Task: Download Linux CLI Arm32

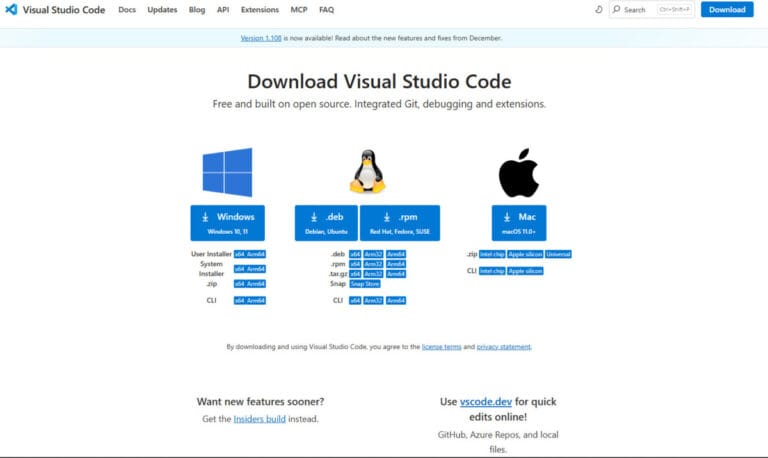Action: (373, 300)
